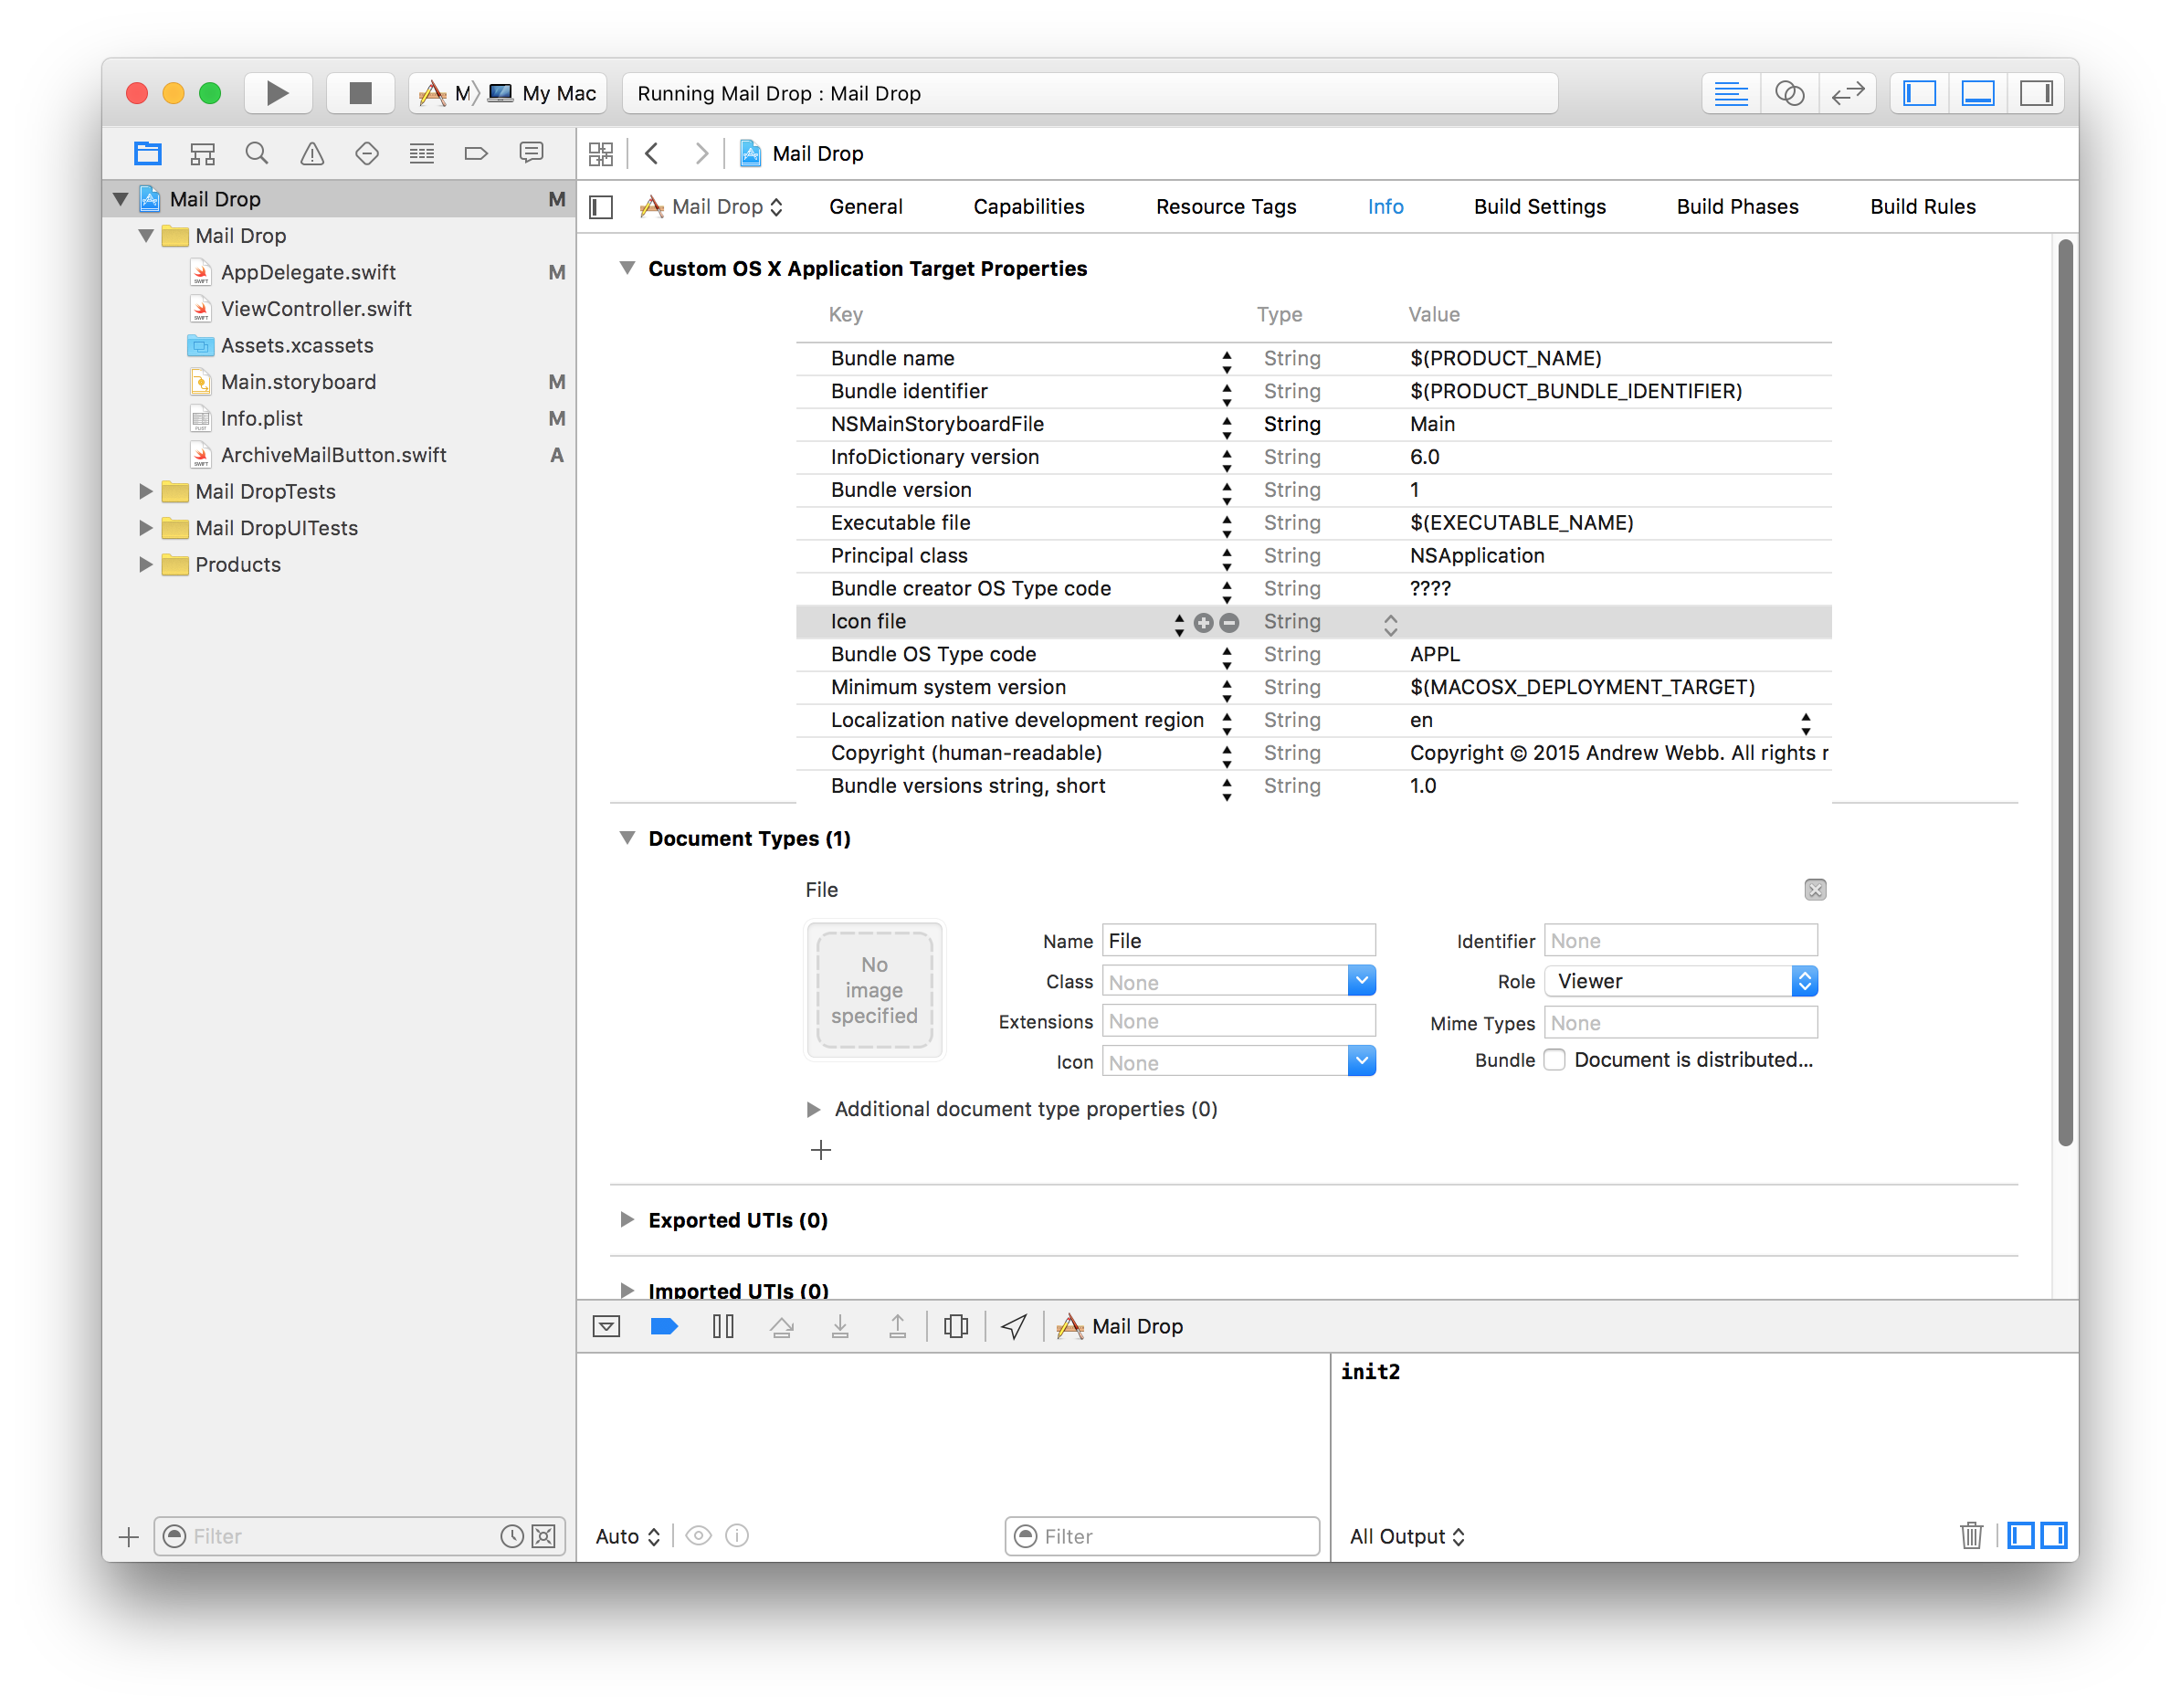2181x1708 pixels.
Task: Run the app with the Play button
Action: [x=278, y=93]
